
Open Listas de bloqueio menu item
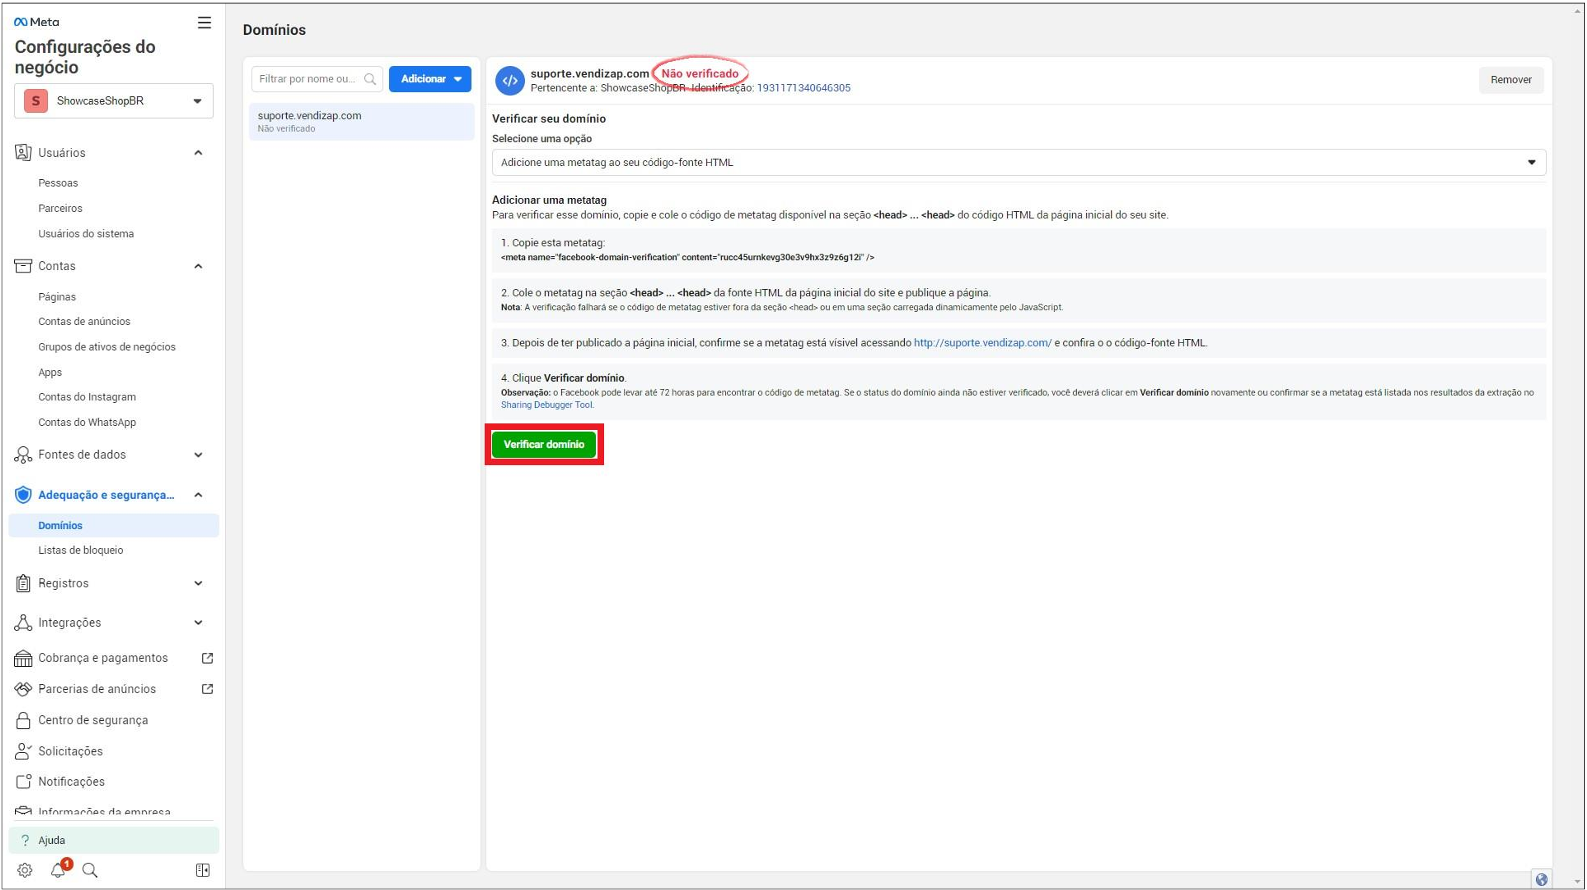tap(81, 550)
